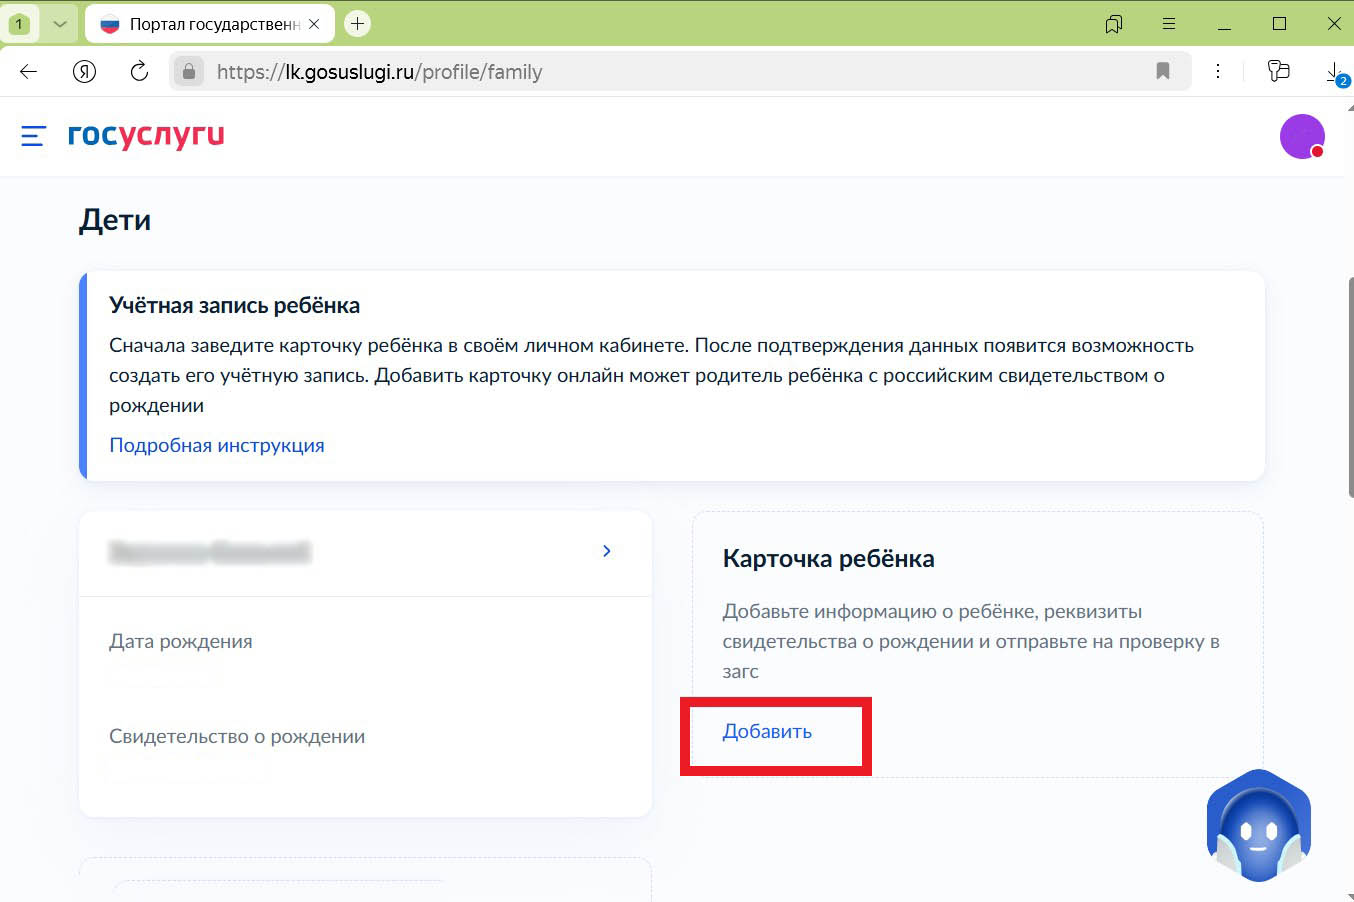Open the profile avatar menu
The image size is (1354, 902).
coord(1302,136)
